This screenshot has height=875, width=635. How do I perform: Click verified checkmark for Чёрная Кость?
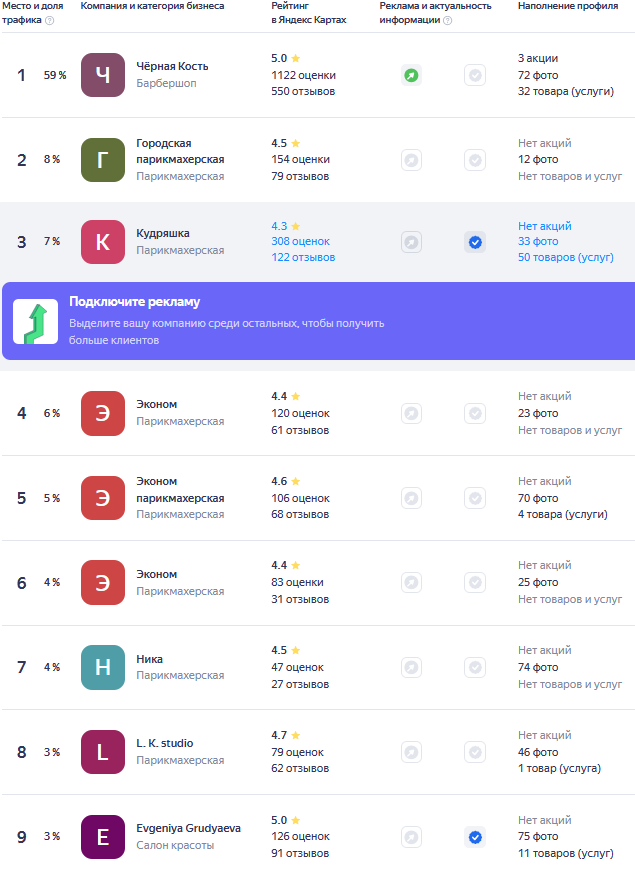pyautogui.click(x=475, y=75)
